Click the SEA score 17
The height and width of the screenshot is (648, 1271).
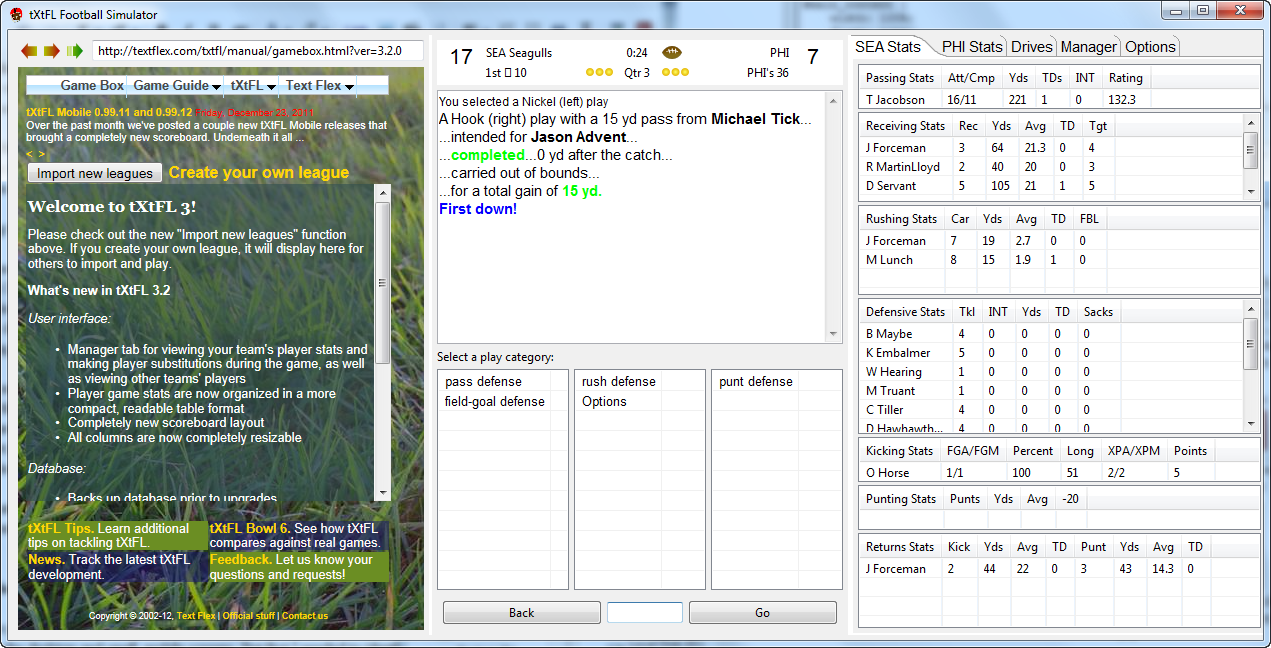(460, 57)
